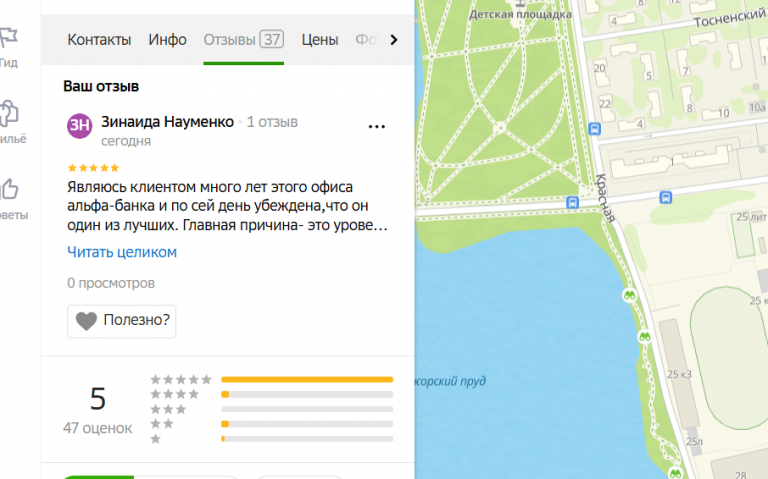Click the middle binoculars viewpoint marker on the map
Image resolution: width=768 pixels, height=479 pixels.
tap(645, 337)
